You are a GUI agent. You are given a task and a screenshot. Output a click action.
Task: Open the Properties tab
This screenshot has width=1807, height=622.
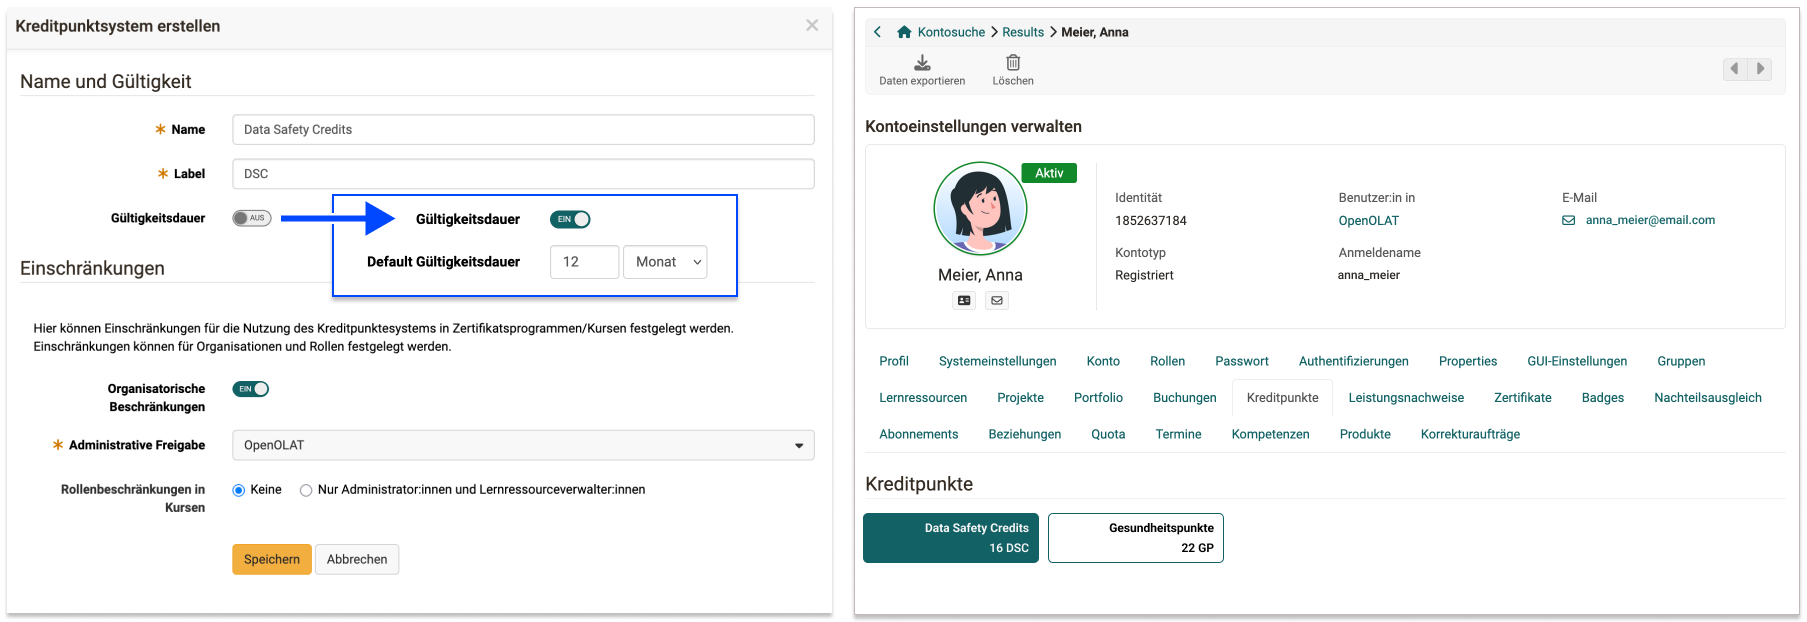pos(1467,361)
